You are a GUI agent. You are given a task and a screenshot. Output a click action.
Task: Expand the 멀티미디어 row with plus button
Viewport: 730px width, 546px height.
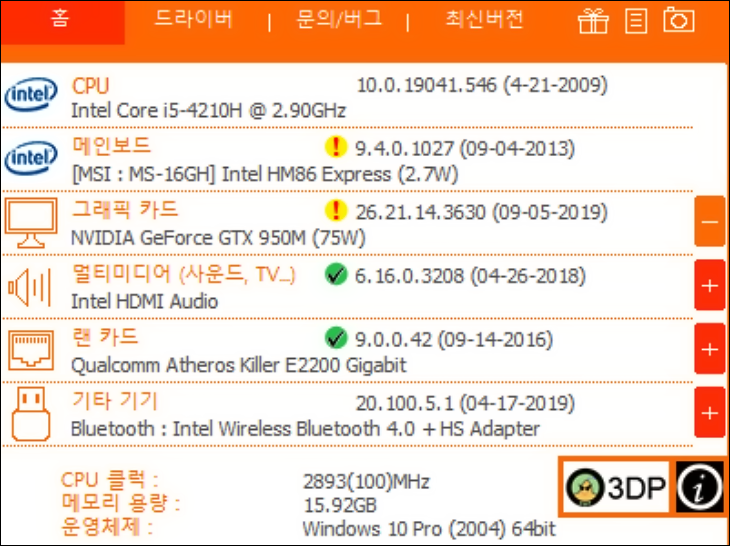coord(710,285)
